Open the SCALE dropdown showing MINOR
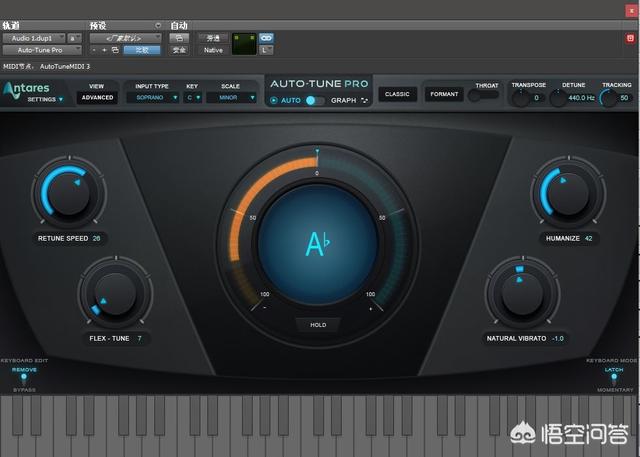 click(231, 98)
